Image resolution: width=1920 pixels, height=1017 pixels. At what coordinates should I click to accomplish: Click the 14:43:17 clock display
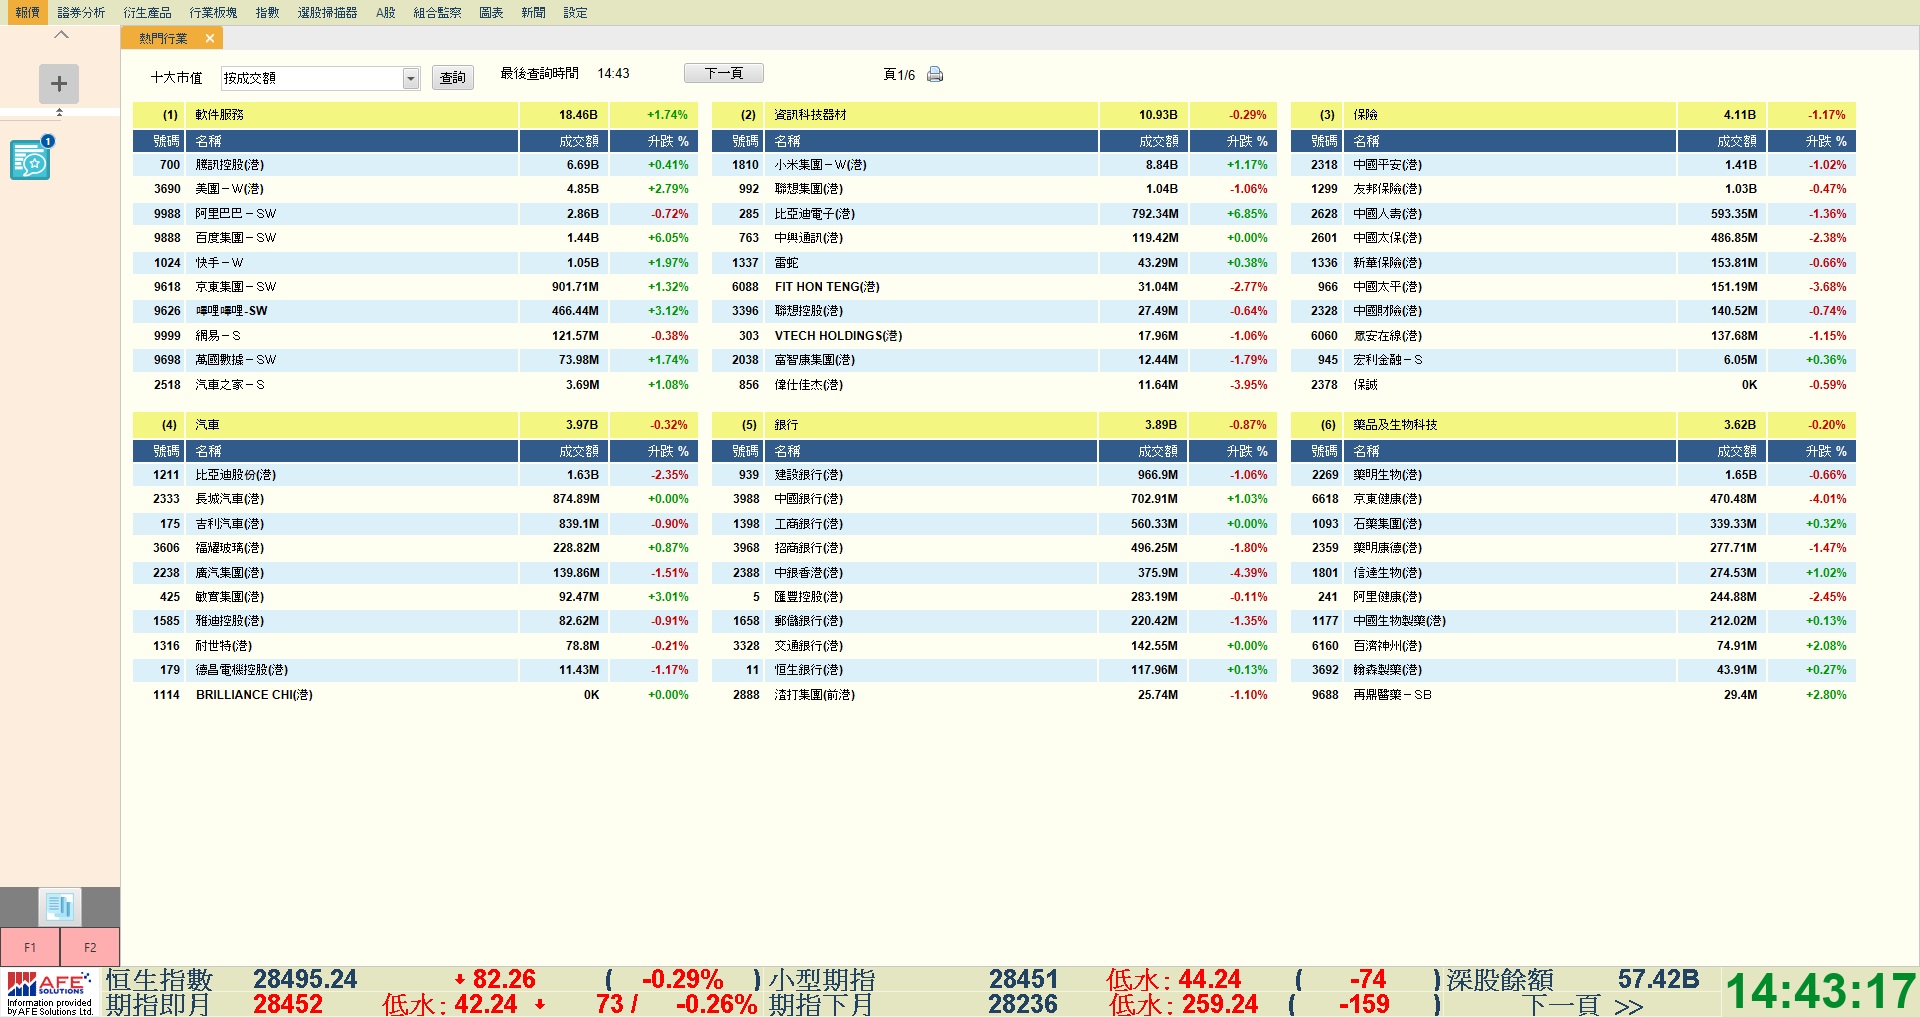(x=1820, y=992)
